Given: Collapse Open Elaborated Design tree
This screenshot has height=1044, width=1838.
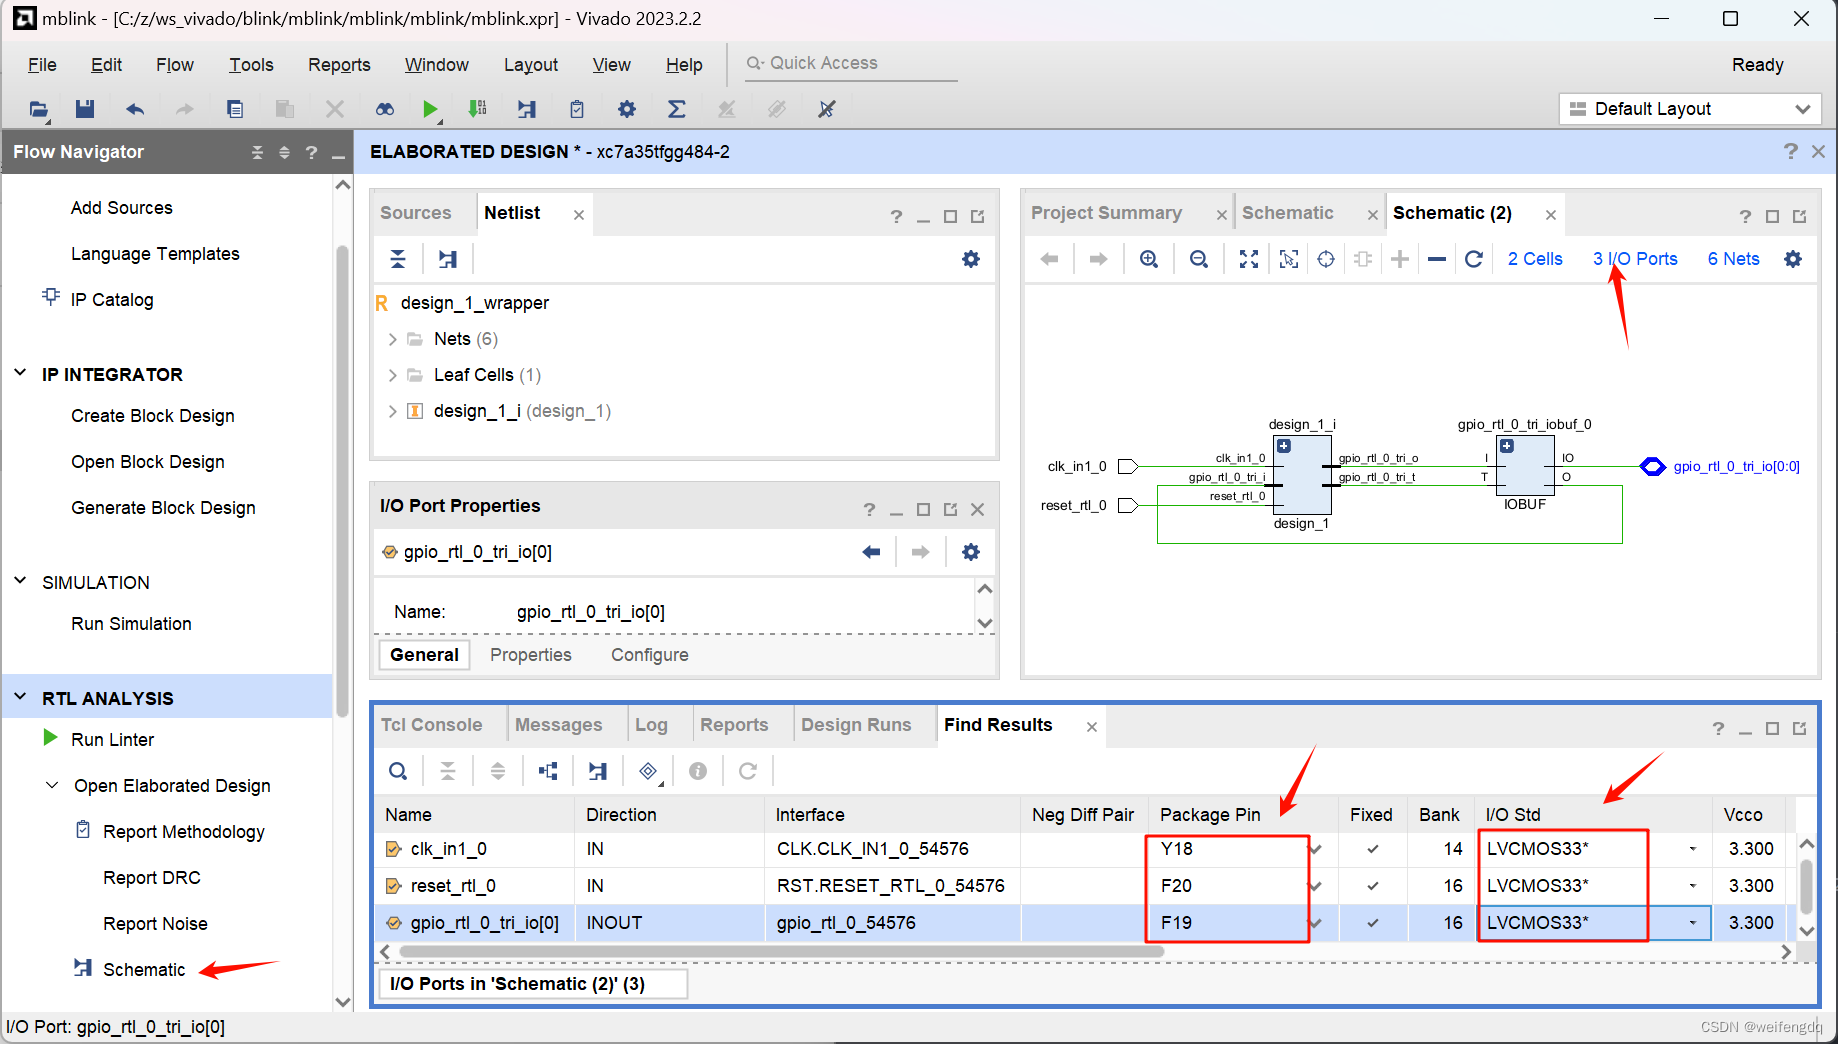Looking at the screenshot, I should [52, 785].
